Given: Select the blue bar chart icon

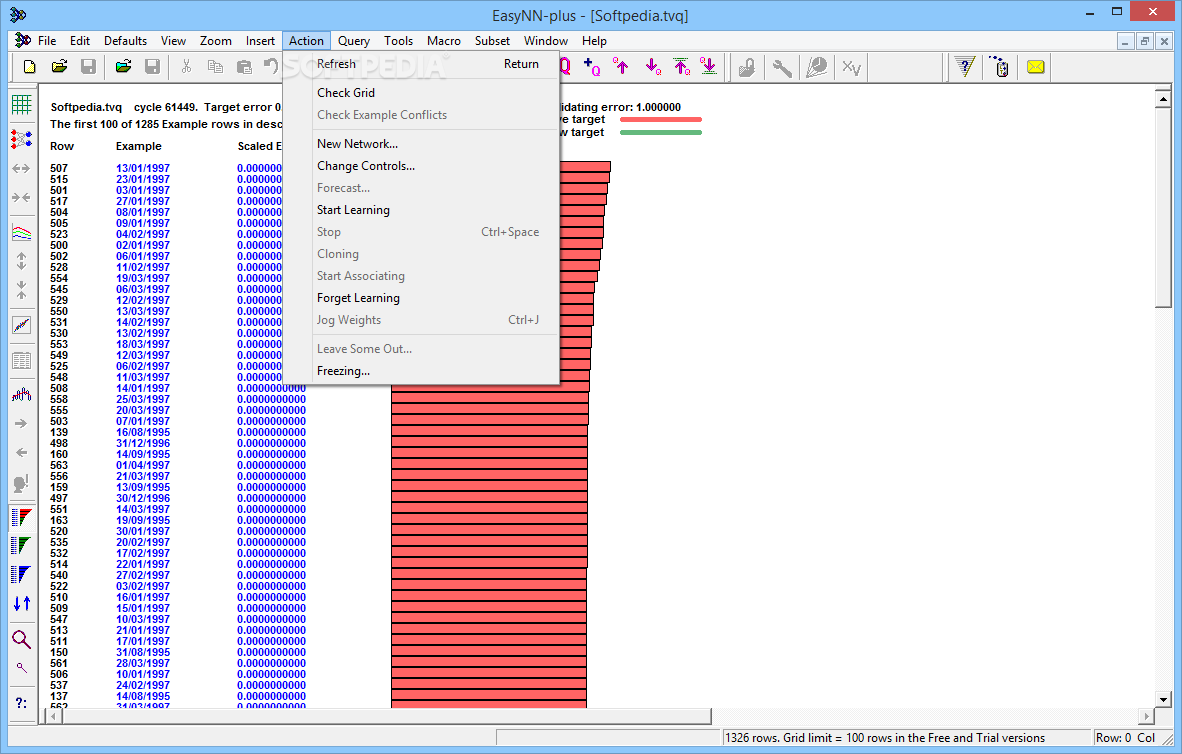Looking at the screenshot, I should (22, 575).
